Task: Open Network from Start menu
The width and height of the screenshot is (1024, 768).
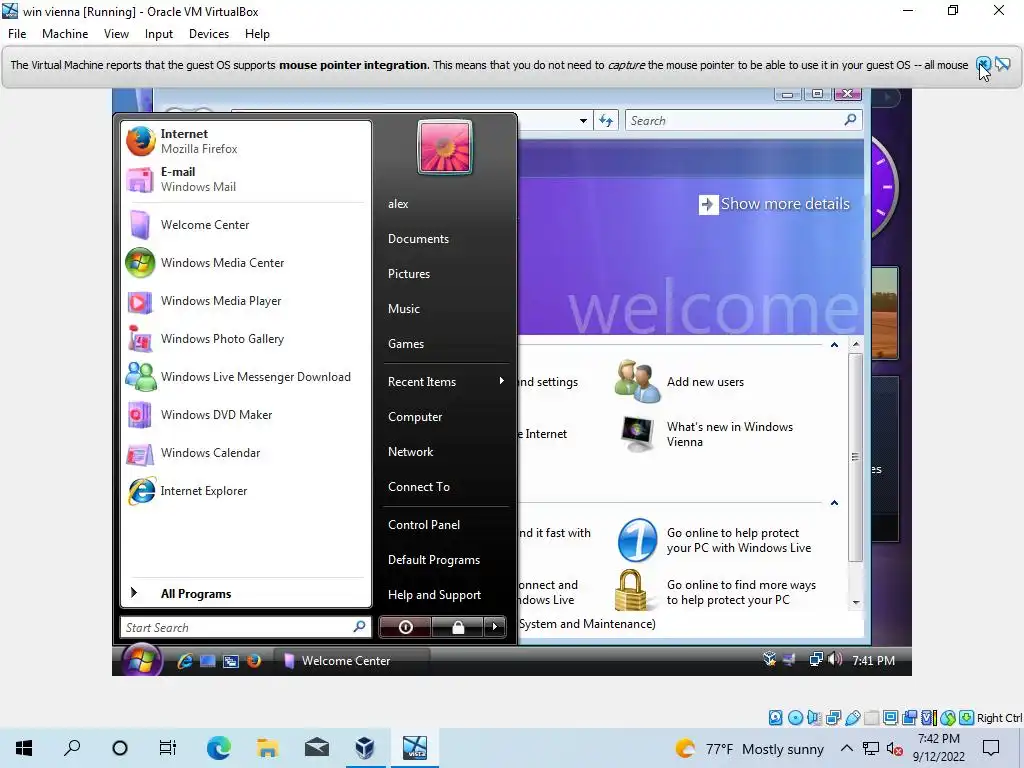Action: [445, 452]
